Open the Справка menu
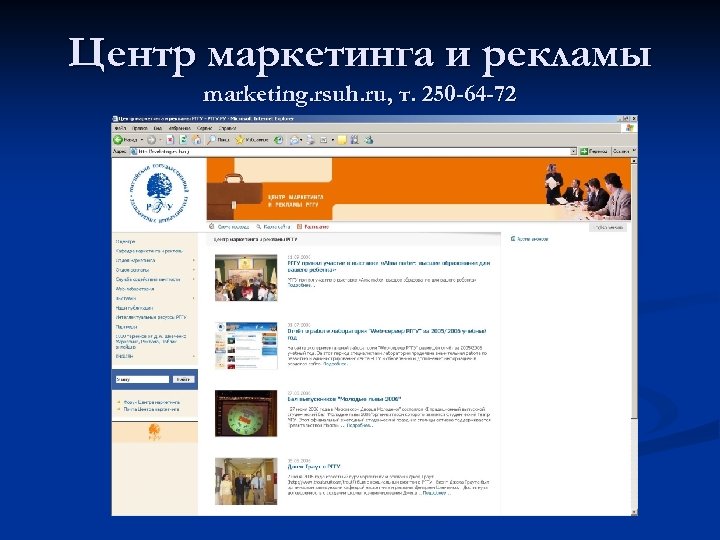Image resolution: width=720 pixels, height=540 pixels. click(227, 128)
